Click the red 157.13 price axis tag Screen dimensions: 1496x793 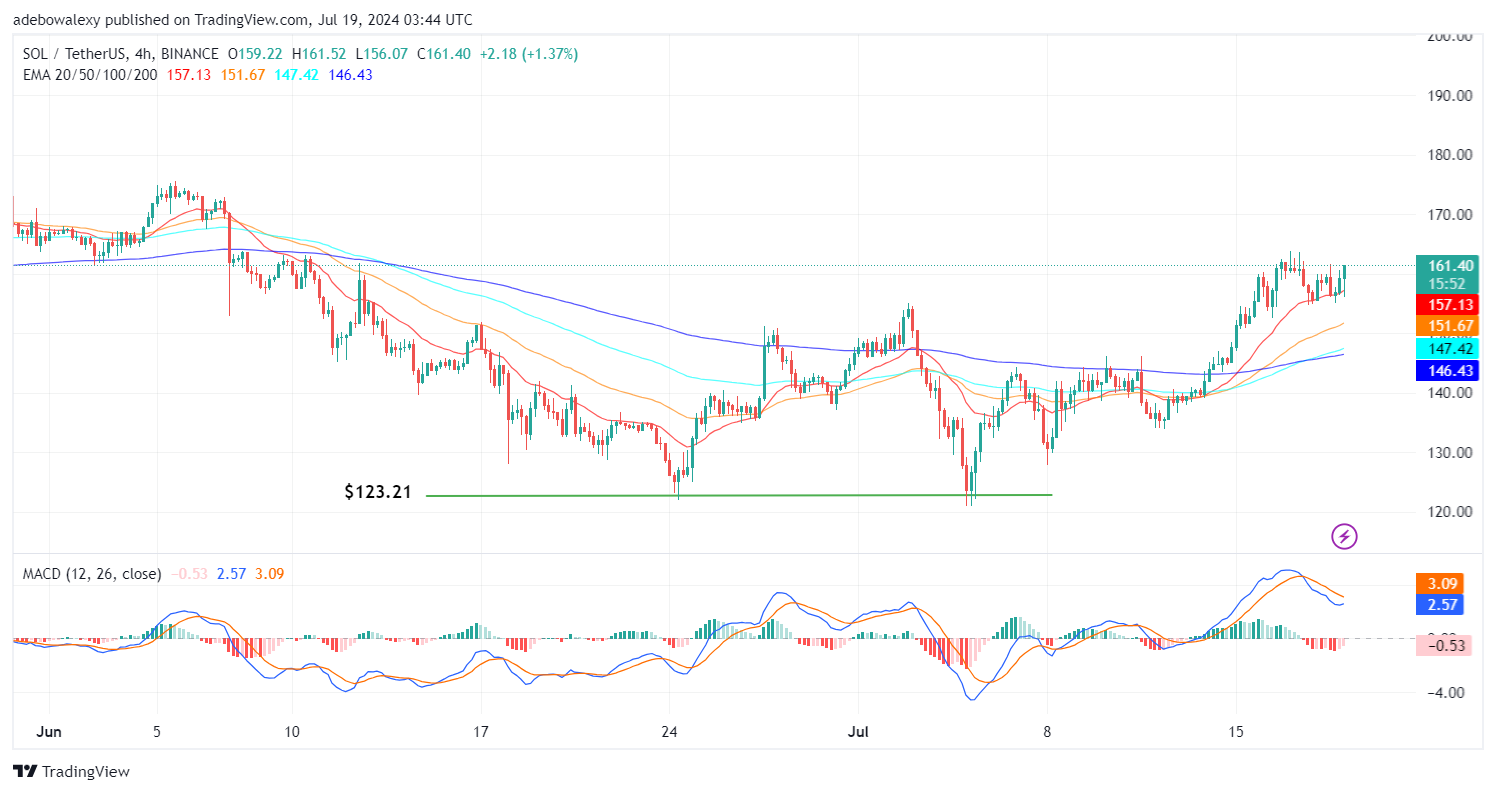coord(1447,304)
